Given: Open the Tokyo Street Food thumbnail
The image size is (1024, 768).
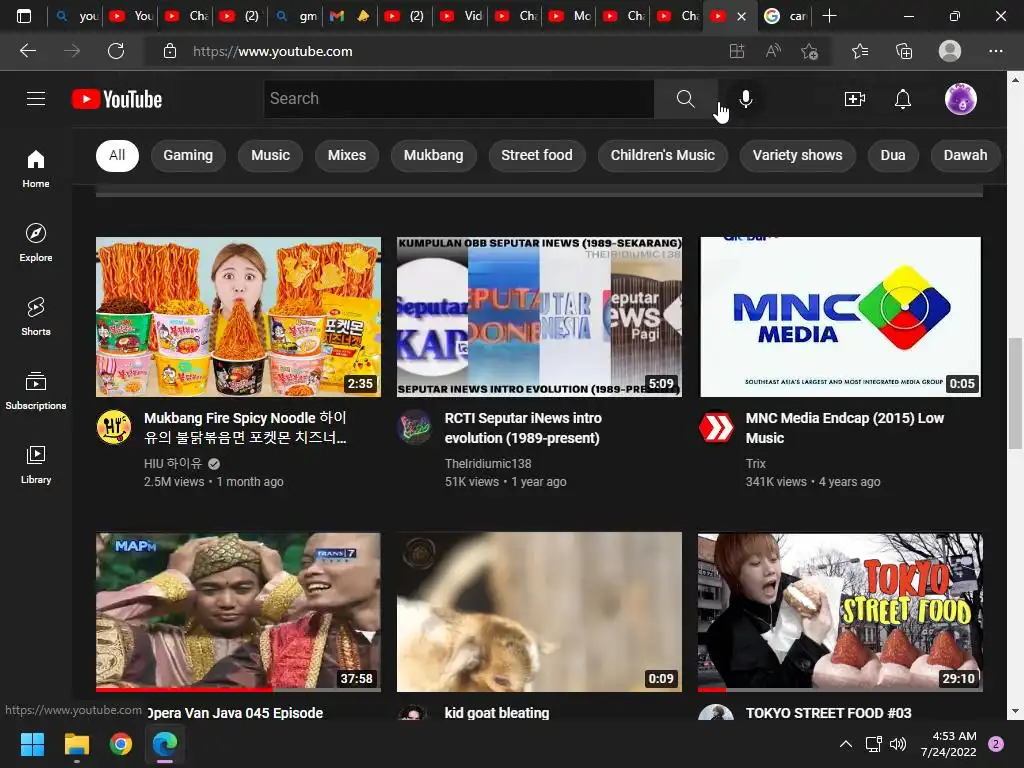Looking at the screenshot, I should [840, 612].
